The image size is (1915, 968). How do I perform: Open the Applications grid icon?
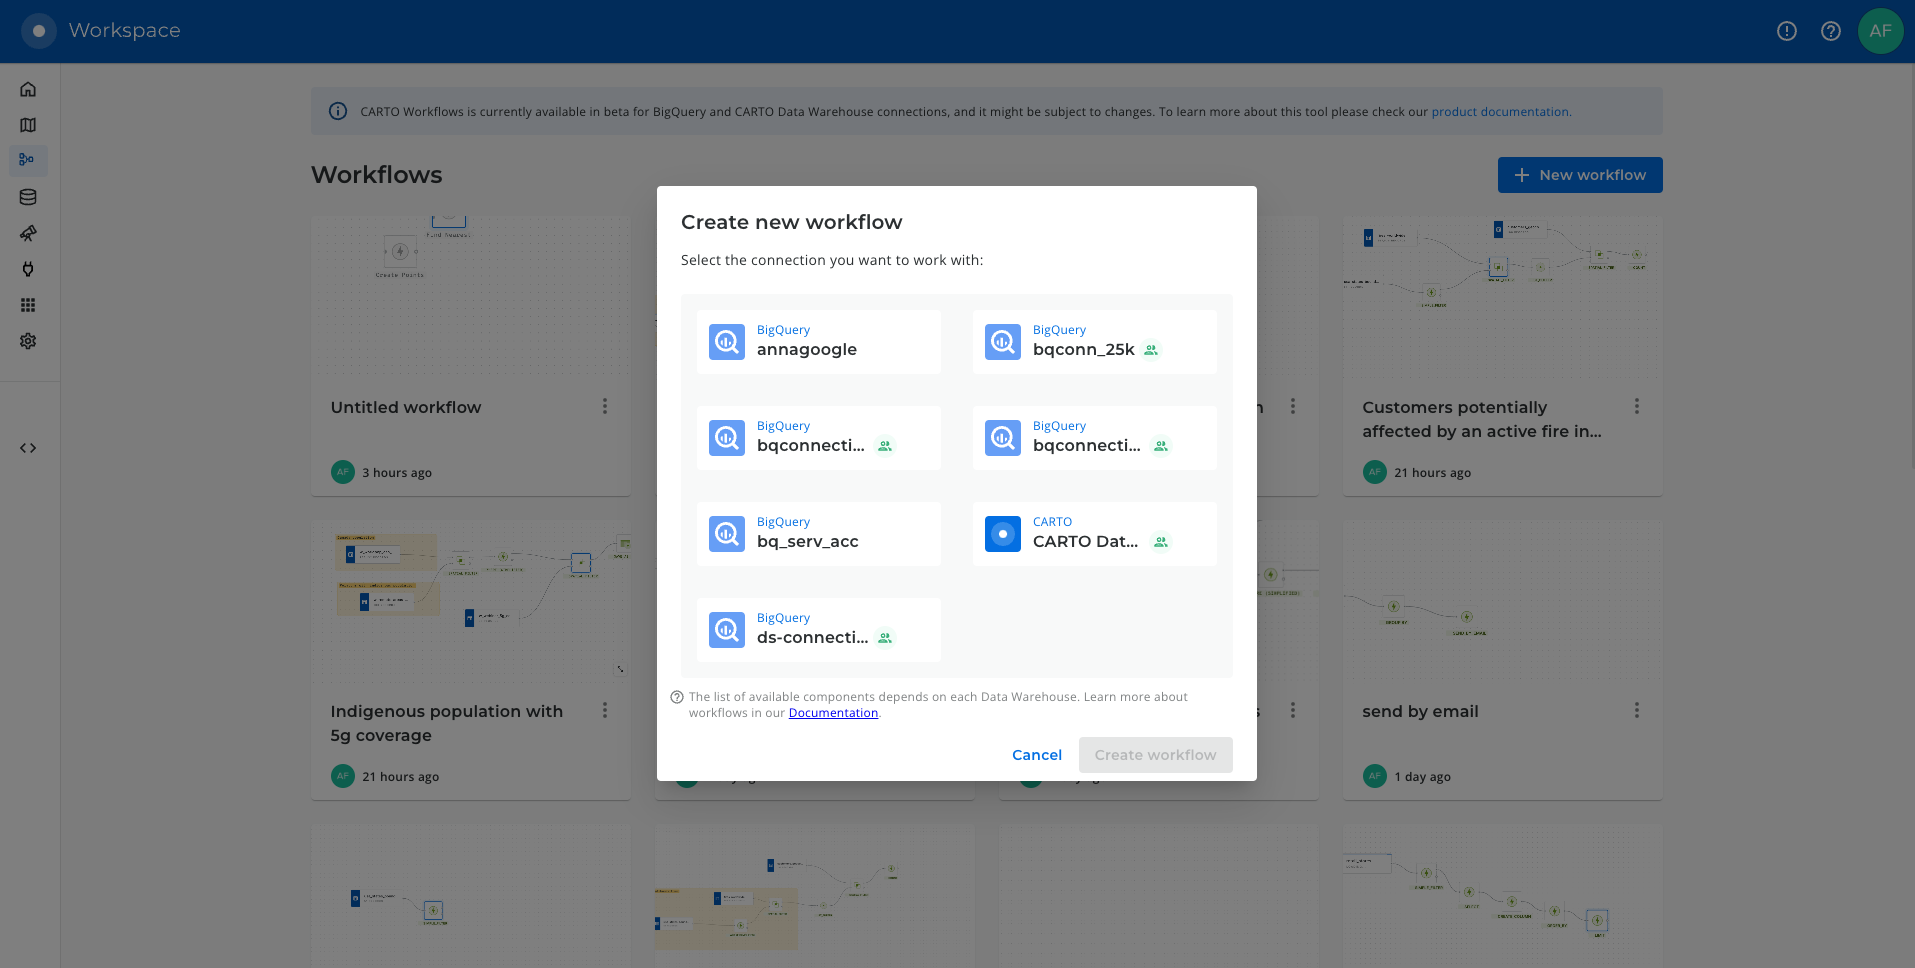pos(28,305)
